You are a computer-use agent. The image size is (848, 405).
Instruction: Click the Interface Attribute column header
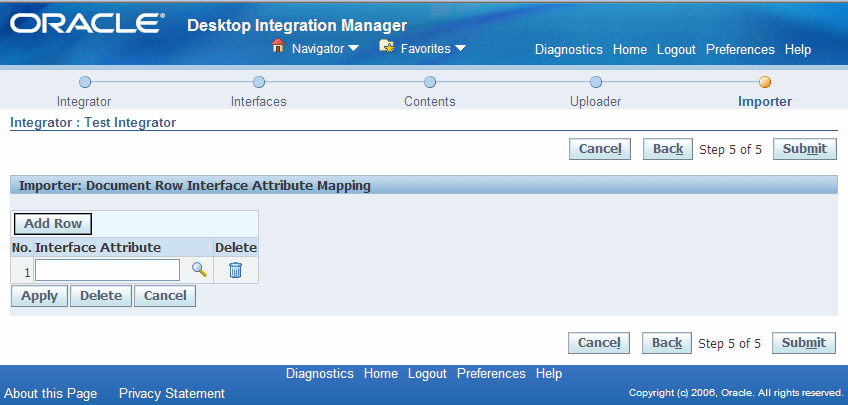tap(98, 248)
